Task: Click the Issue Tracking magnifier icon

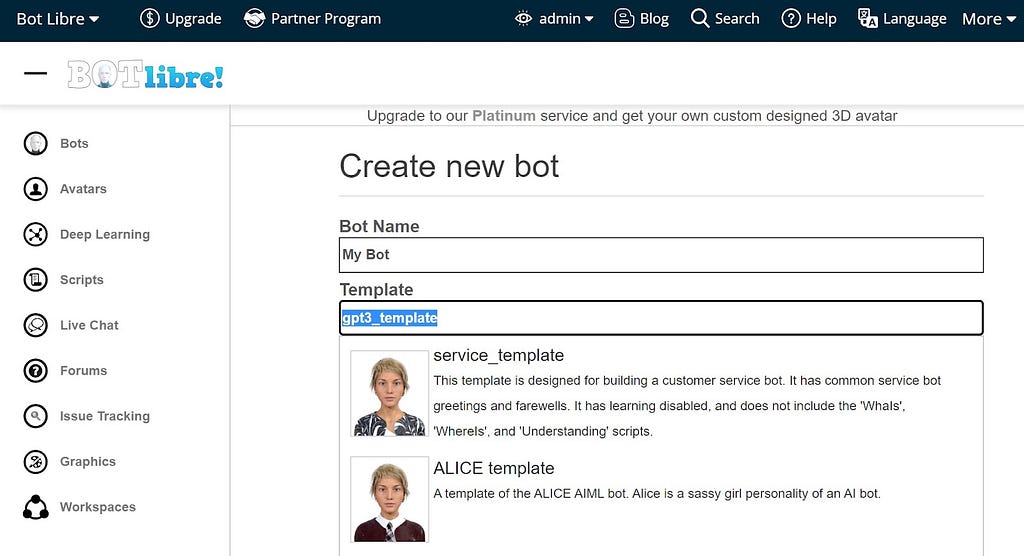Action: [35, 416]
